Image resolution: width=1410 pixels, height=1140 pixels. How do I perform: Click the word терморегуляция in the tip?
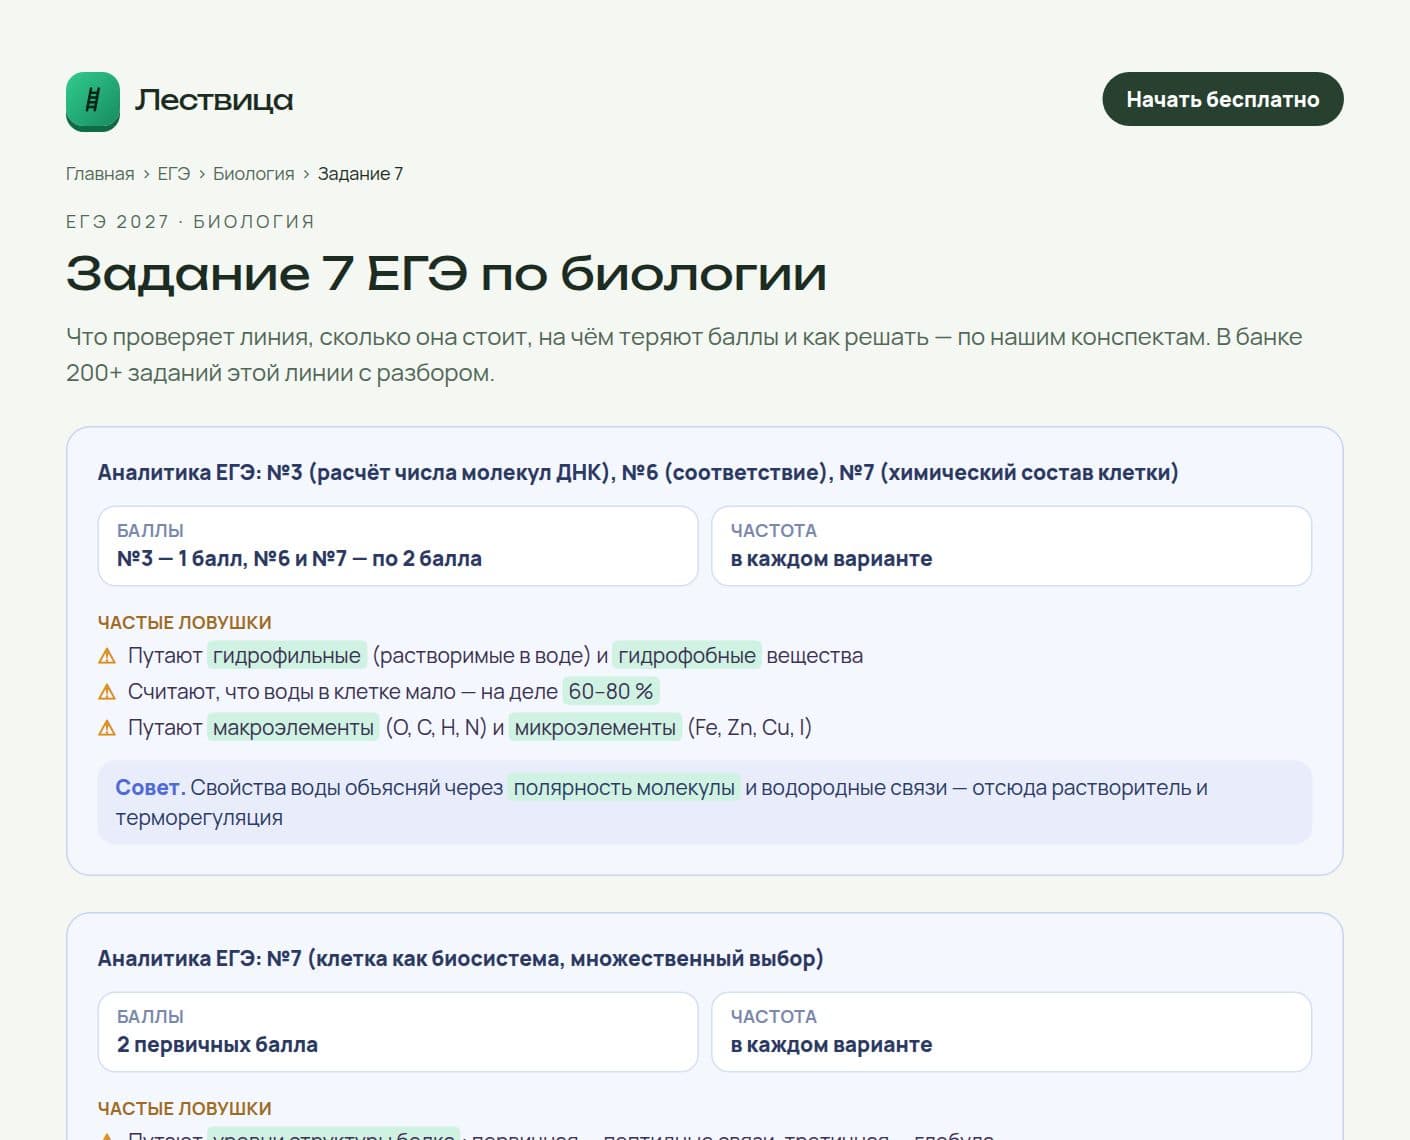point(199,818)
